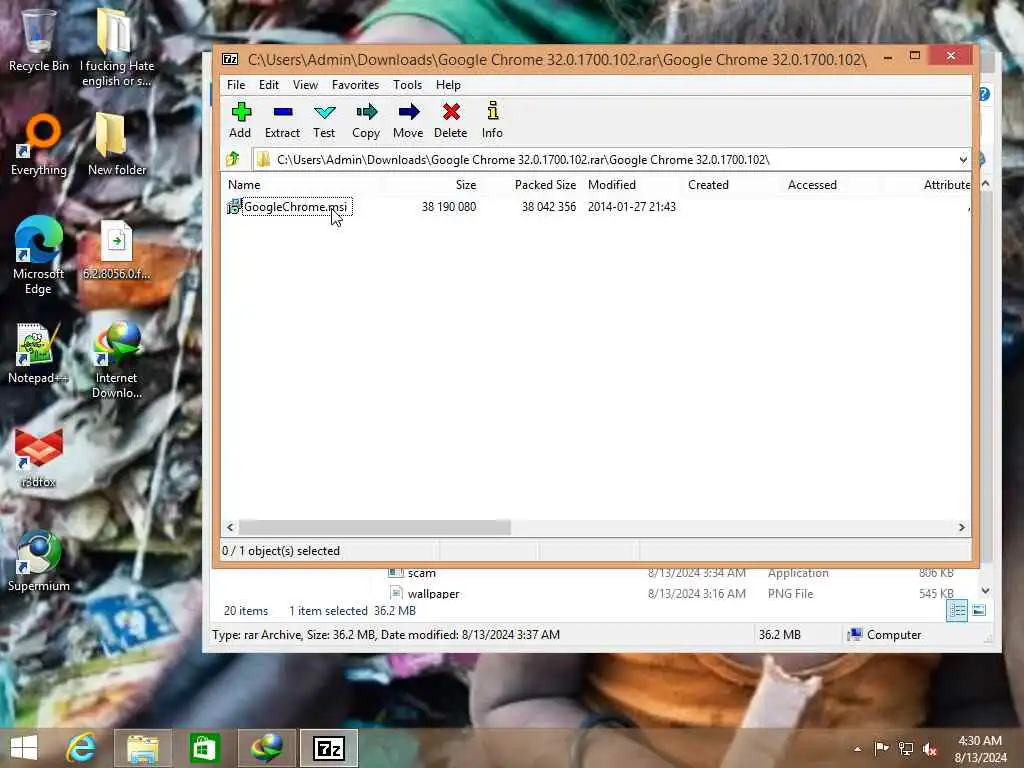Select the New folder desktop icon
The width and height of the screenshot is (1024, 768).
click(x=117, y=145)
